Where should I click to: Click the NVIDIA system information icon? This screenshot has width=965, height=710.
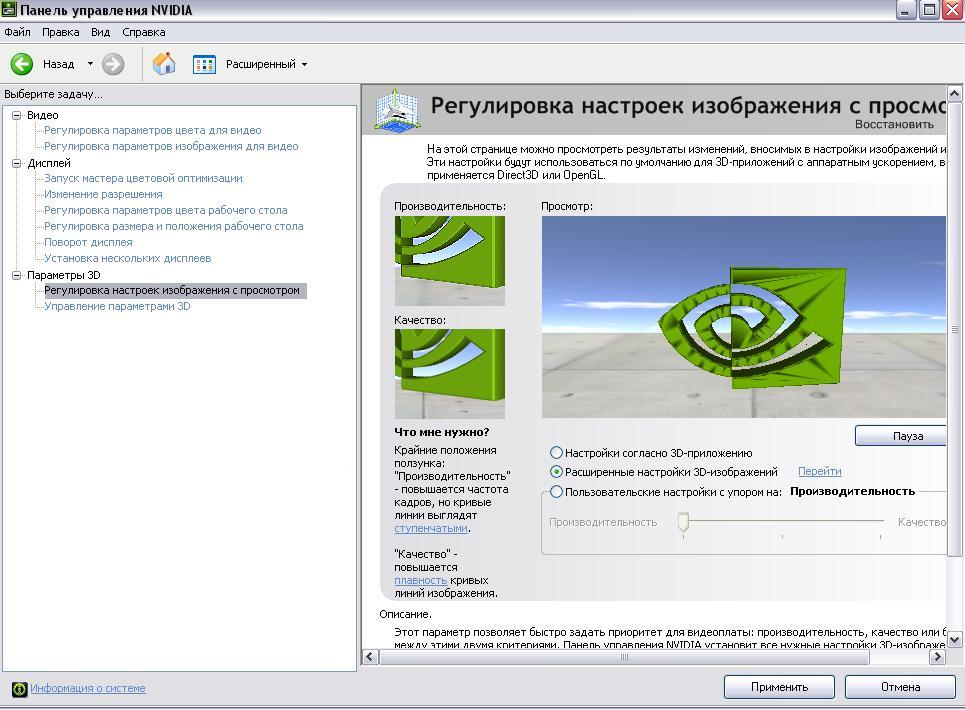[19, 689]
